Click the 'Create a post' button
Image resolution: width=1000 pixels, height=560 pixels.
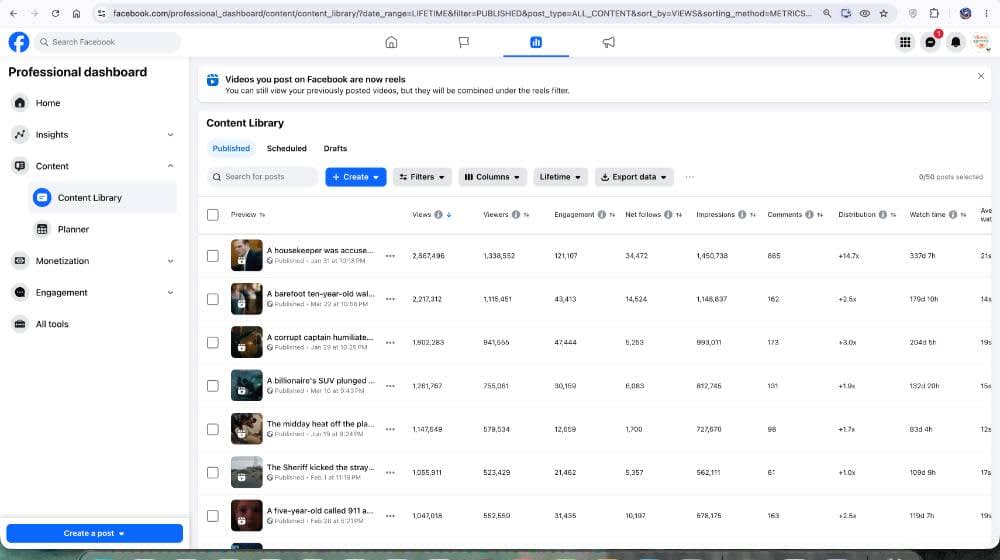[94, 533]
